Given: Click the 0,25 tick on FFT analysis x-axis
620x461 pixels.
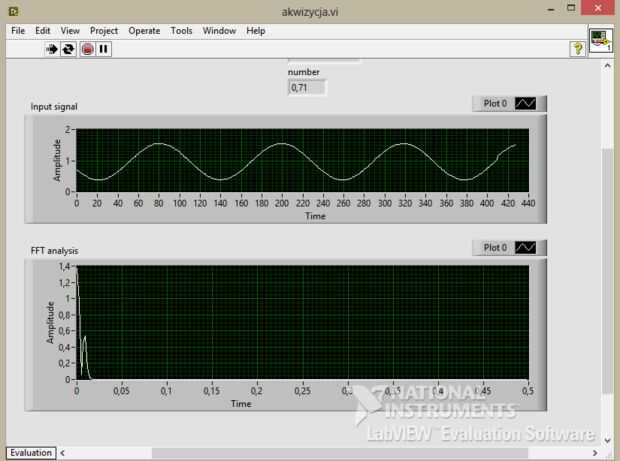Looking at the screenshot, I should [x=302, y=391].
